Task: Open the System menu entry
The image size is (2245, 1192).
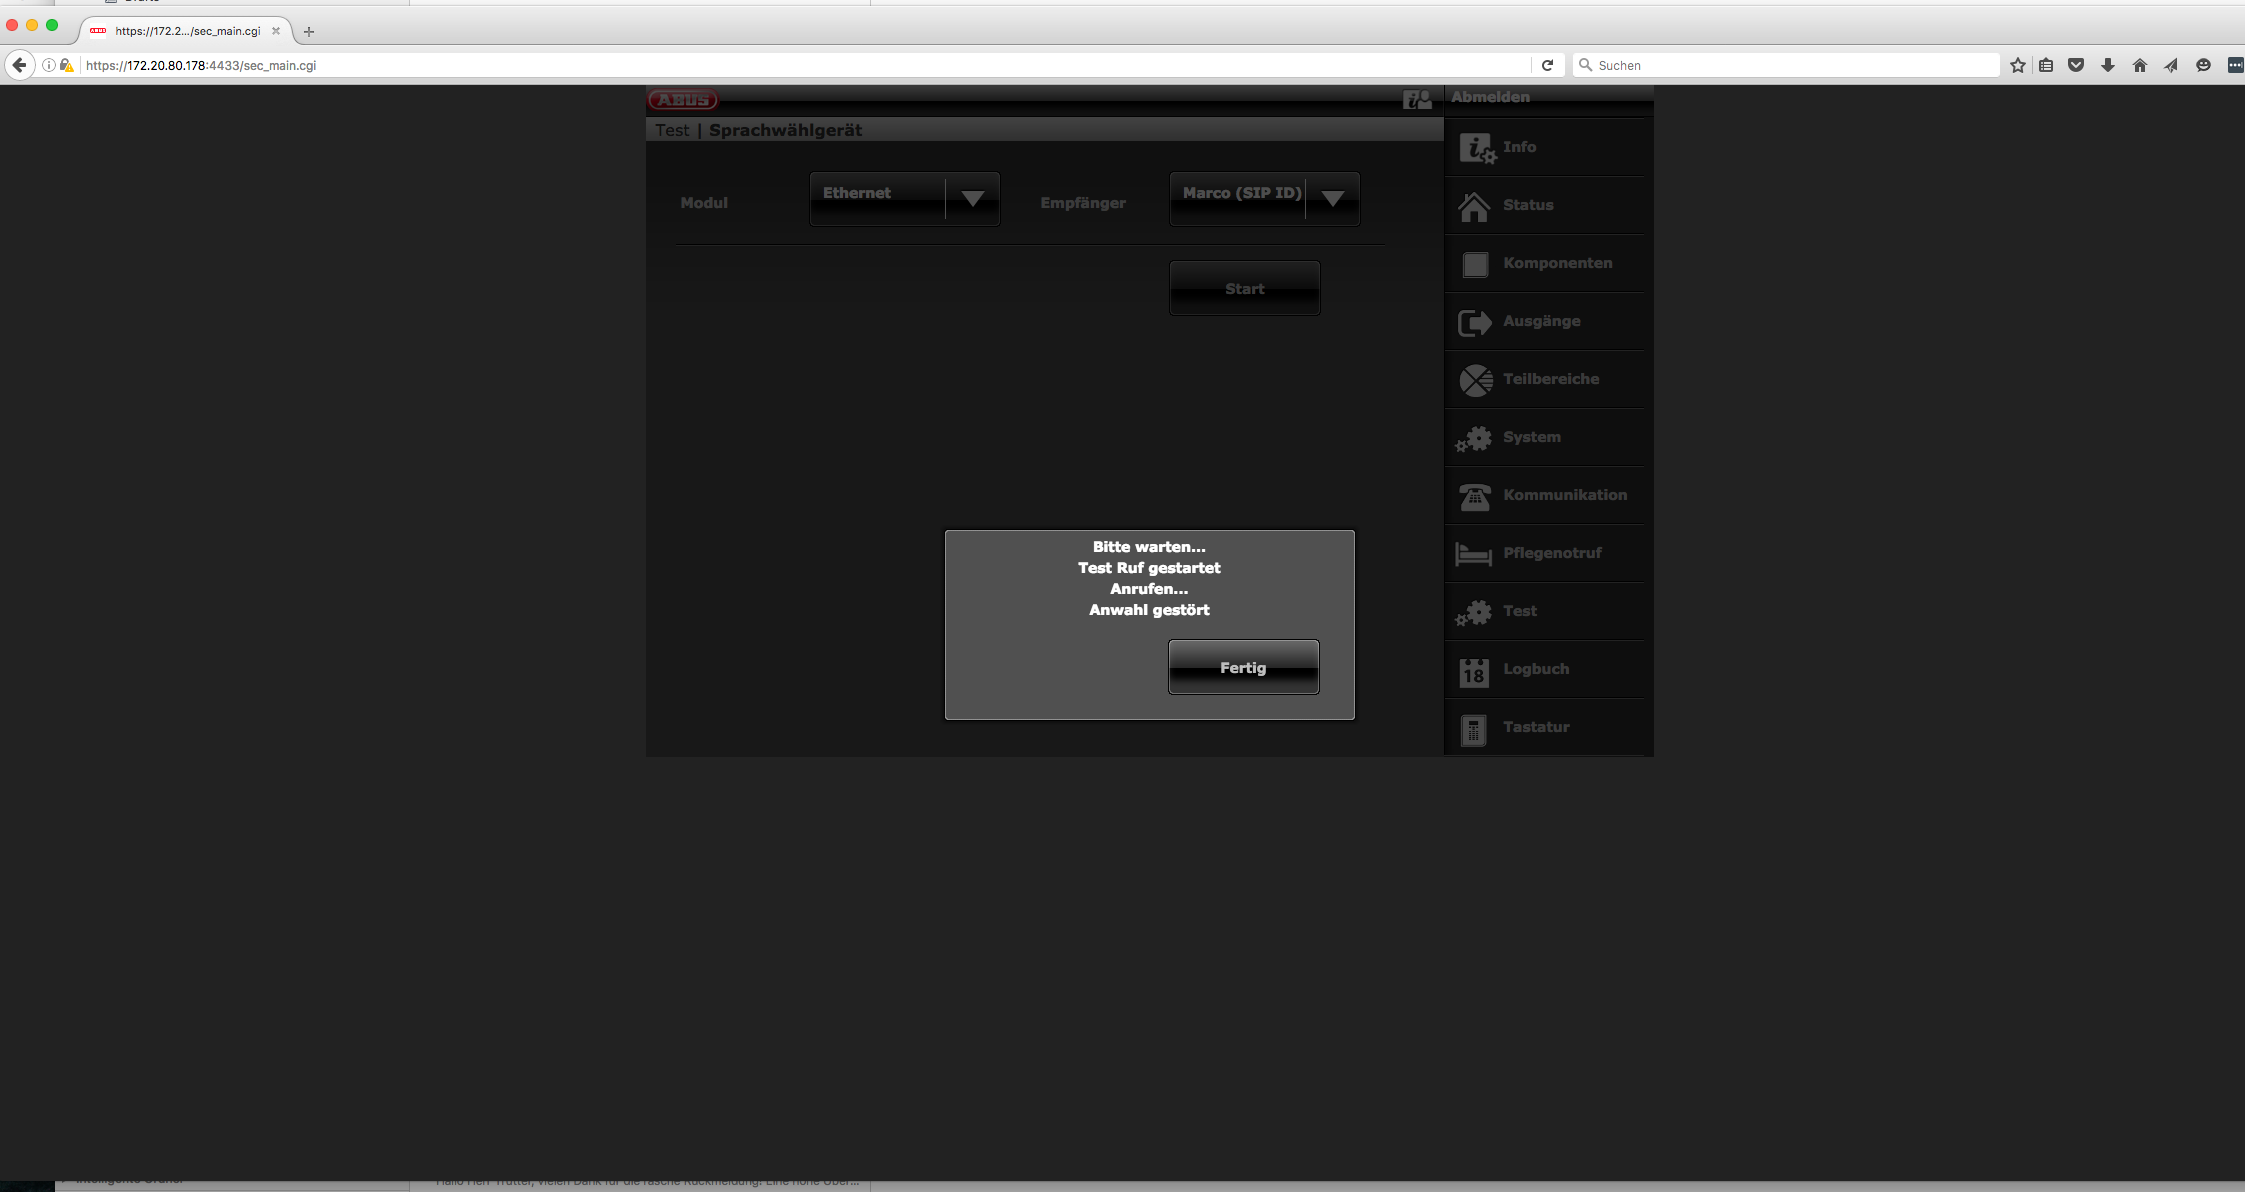Action: 1531,437
